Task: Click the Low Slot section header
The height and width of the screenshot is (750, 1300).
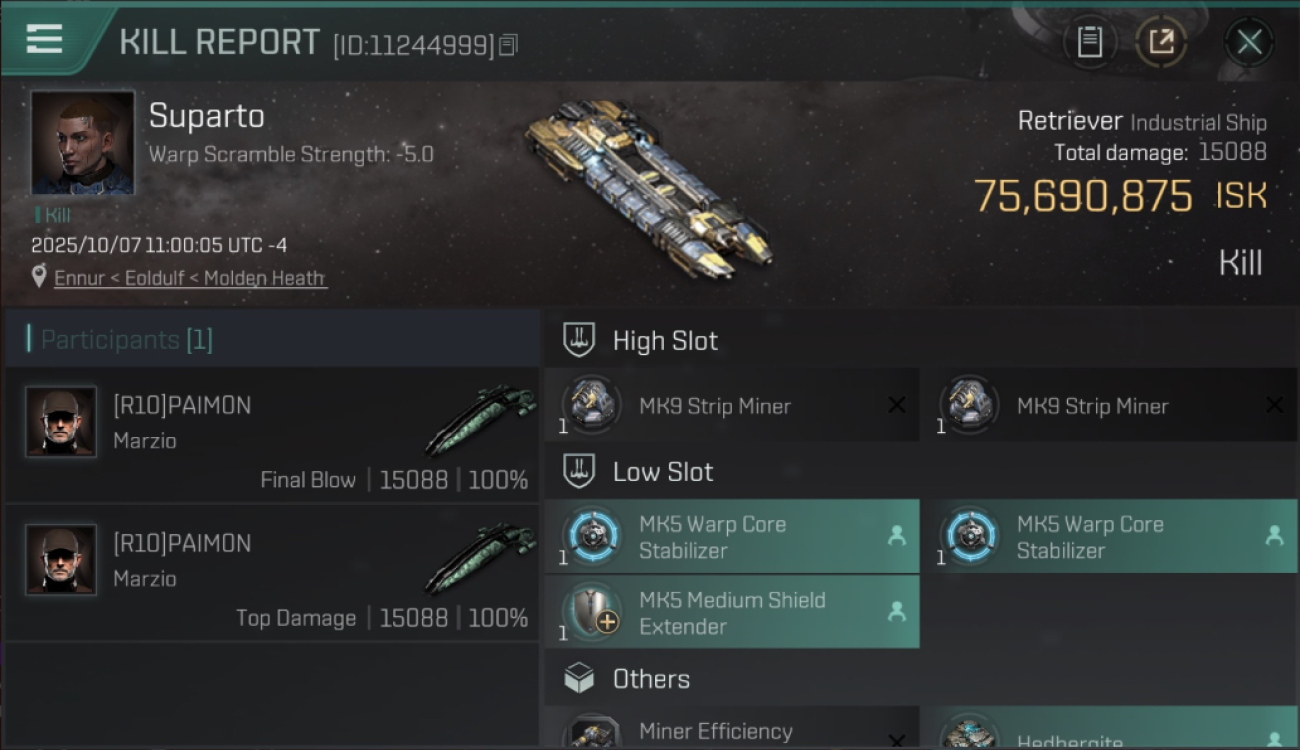Action: click(662, 472)
